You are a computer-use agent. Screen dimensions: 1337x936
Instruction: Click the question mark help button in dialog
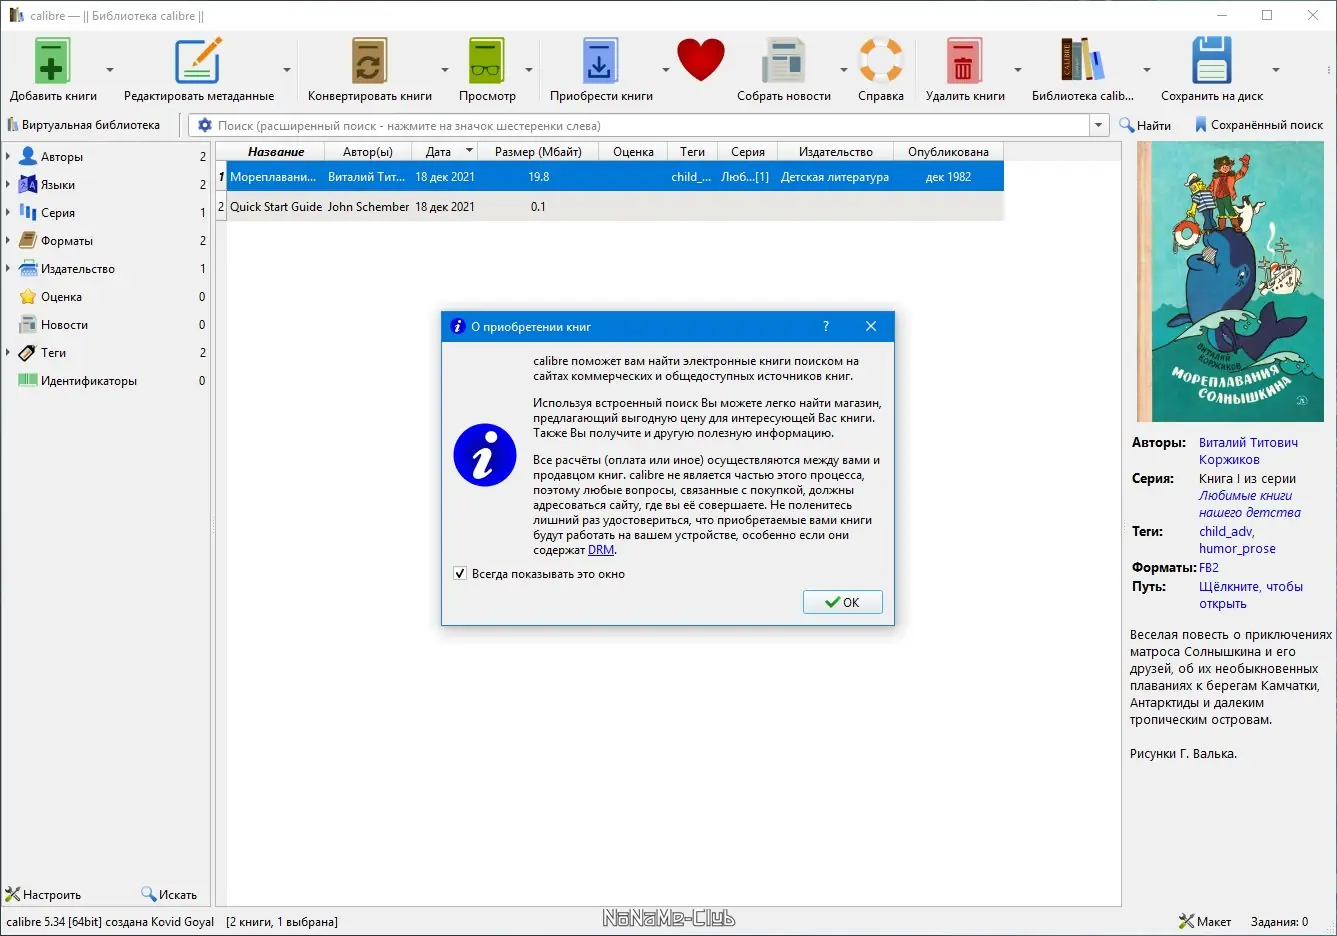coord(825,326)
